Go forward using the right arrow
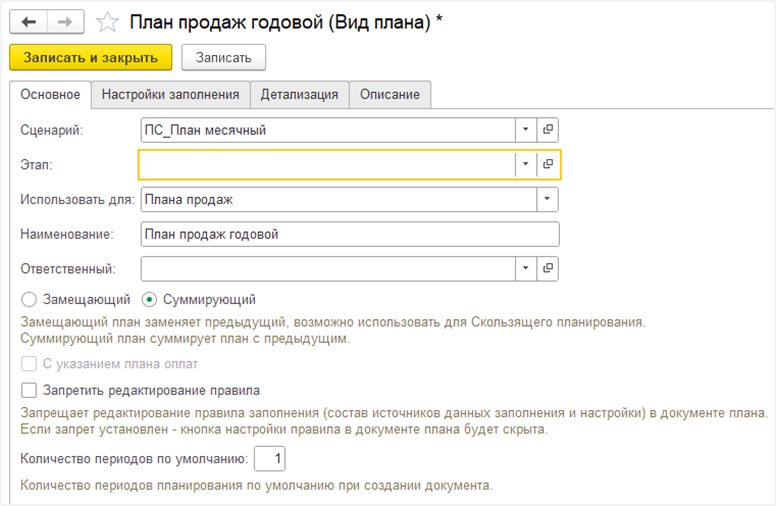 (x=65, y=22)
